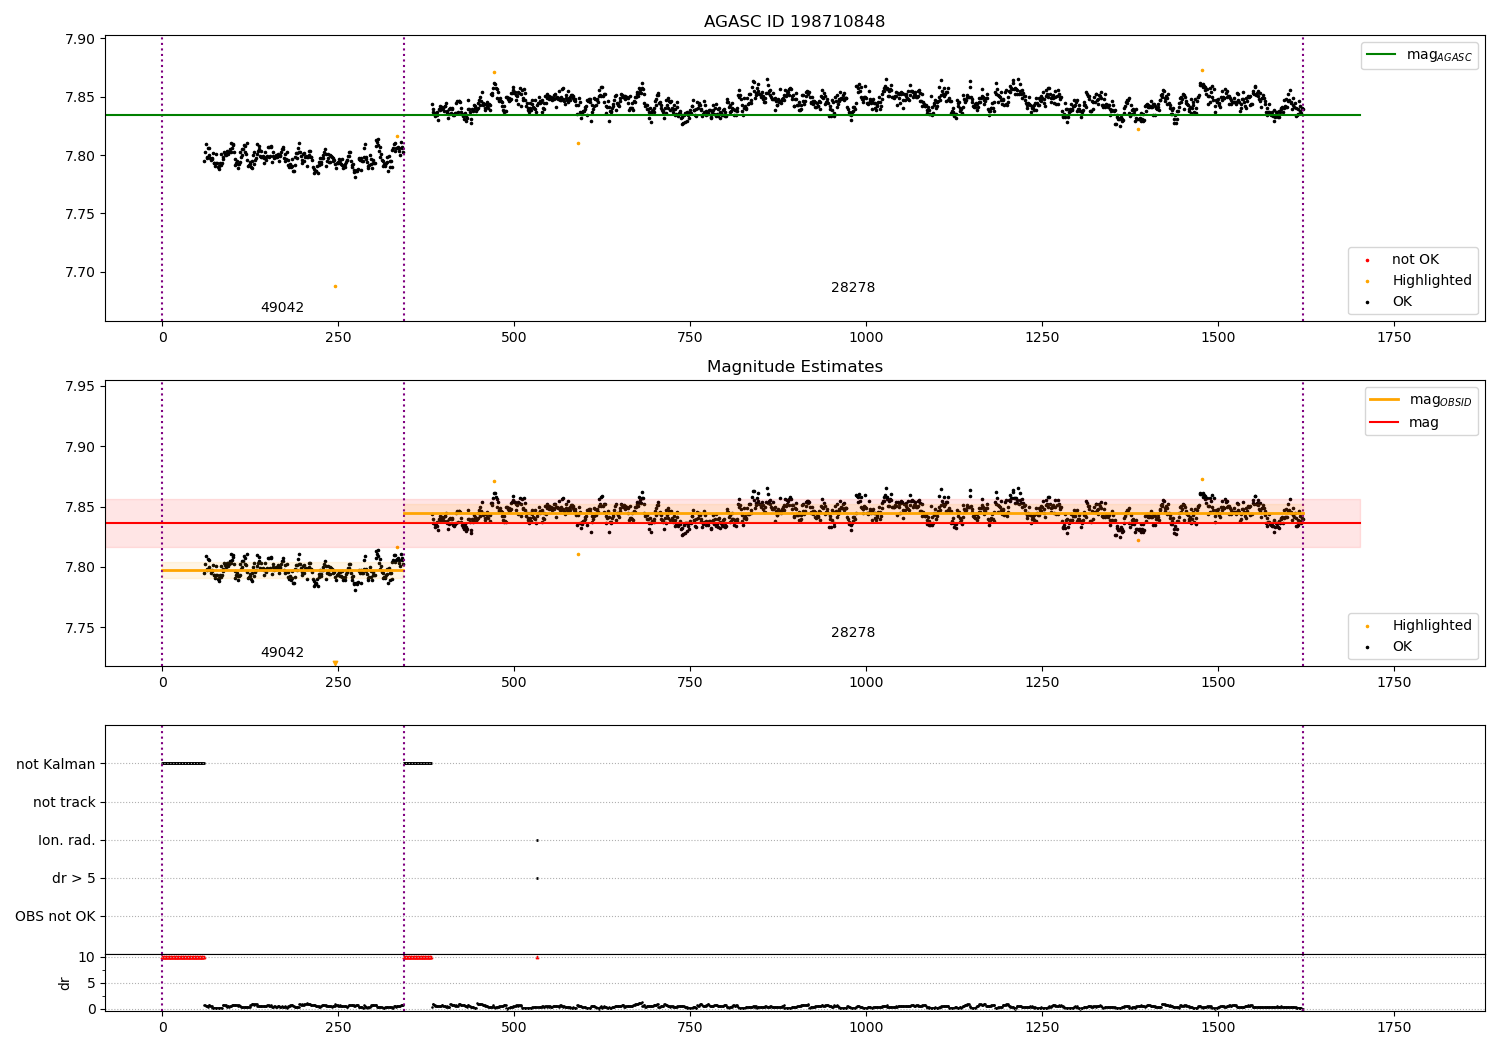Click the plot title AGASC ID 198710848
This screenshot has height=1050, width=1500.
794,22
